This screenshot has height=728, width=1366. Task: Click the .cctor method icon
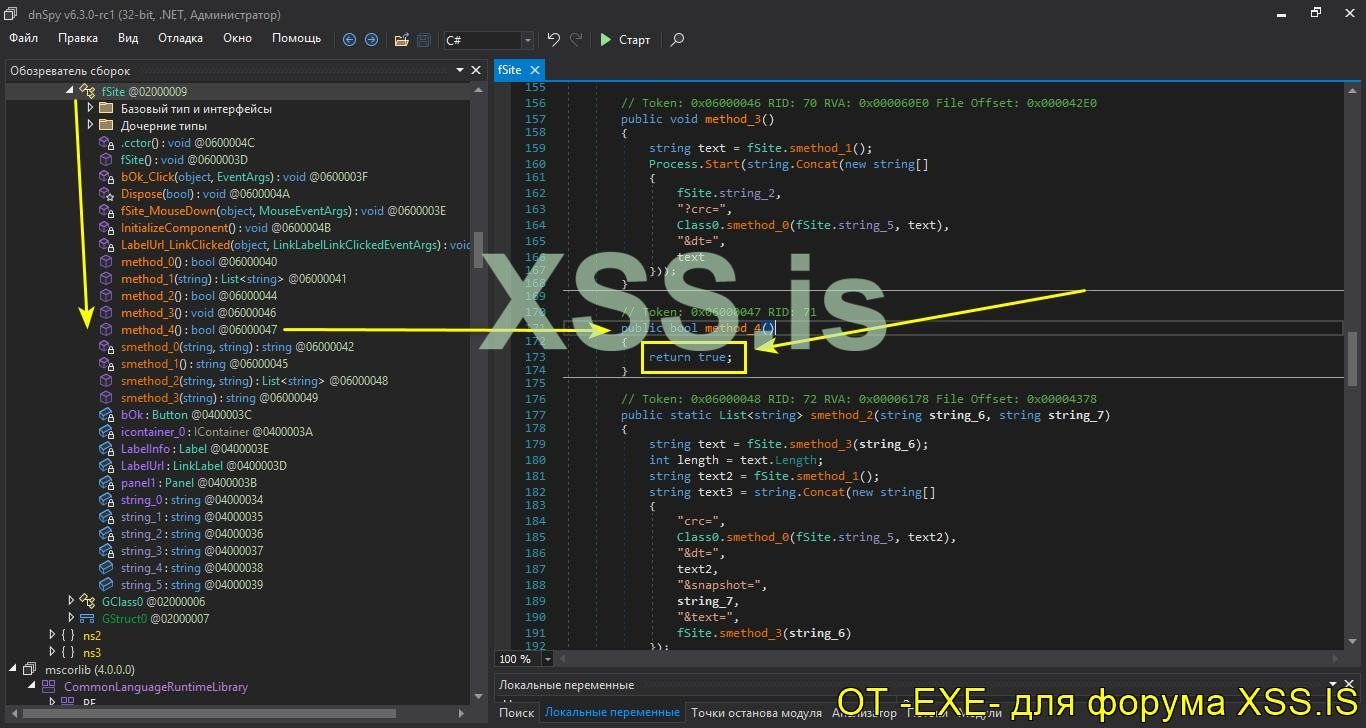click(x=107, y=143)
